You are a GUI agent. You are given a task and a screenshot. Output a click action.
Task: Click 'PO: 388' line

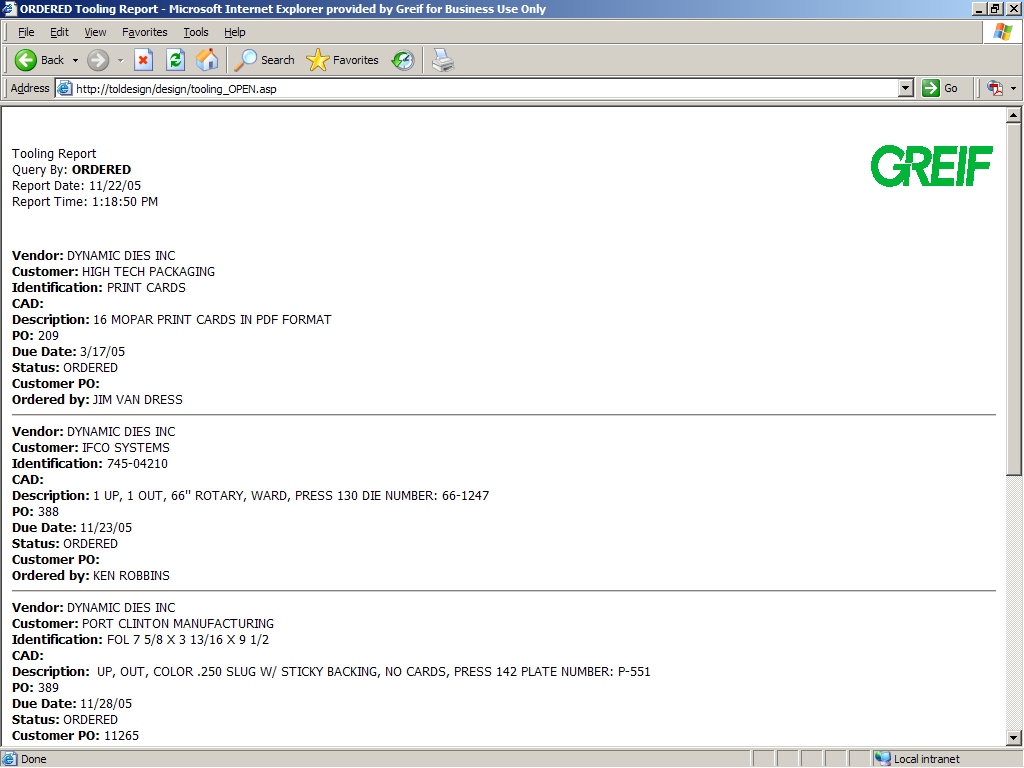(35, 511)
